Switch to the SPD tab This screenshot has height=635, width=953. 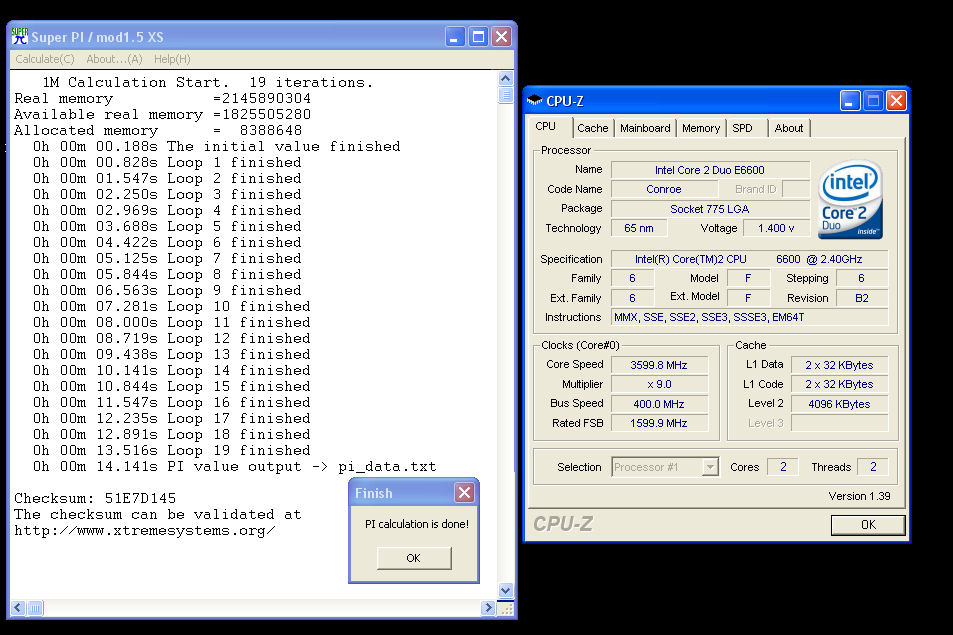pyautogui.click(x=742, y=128)
